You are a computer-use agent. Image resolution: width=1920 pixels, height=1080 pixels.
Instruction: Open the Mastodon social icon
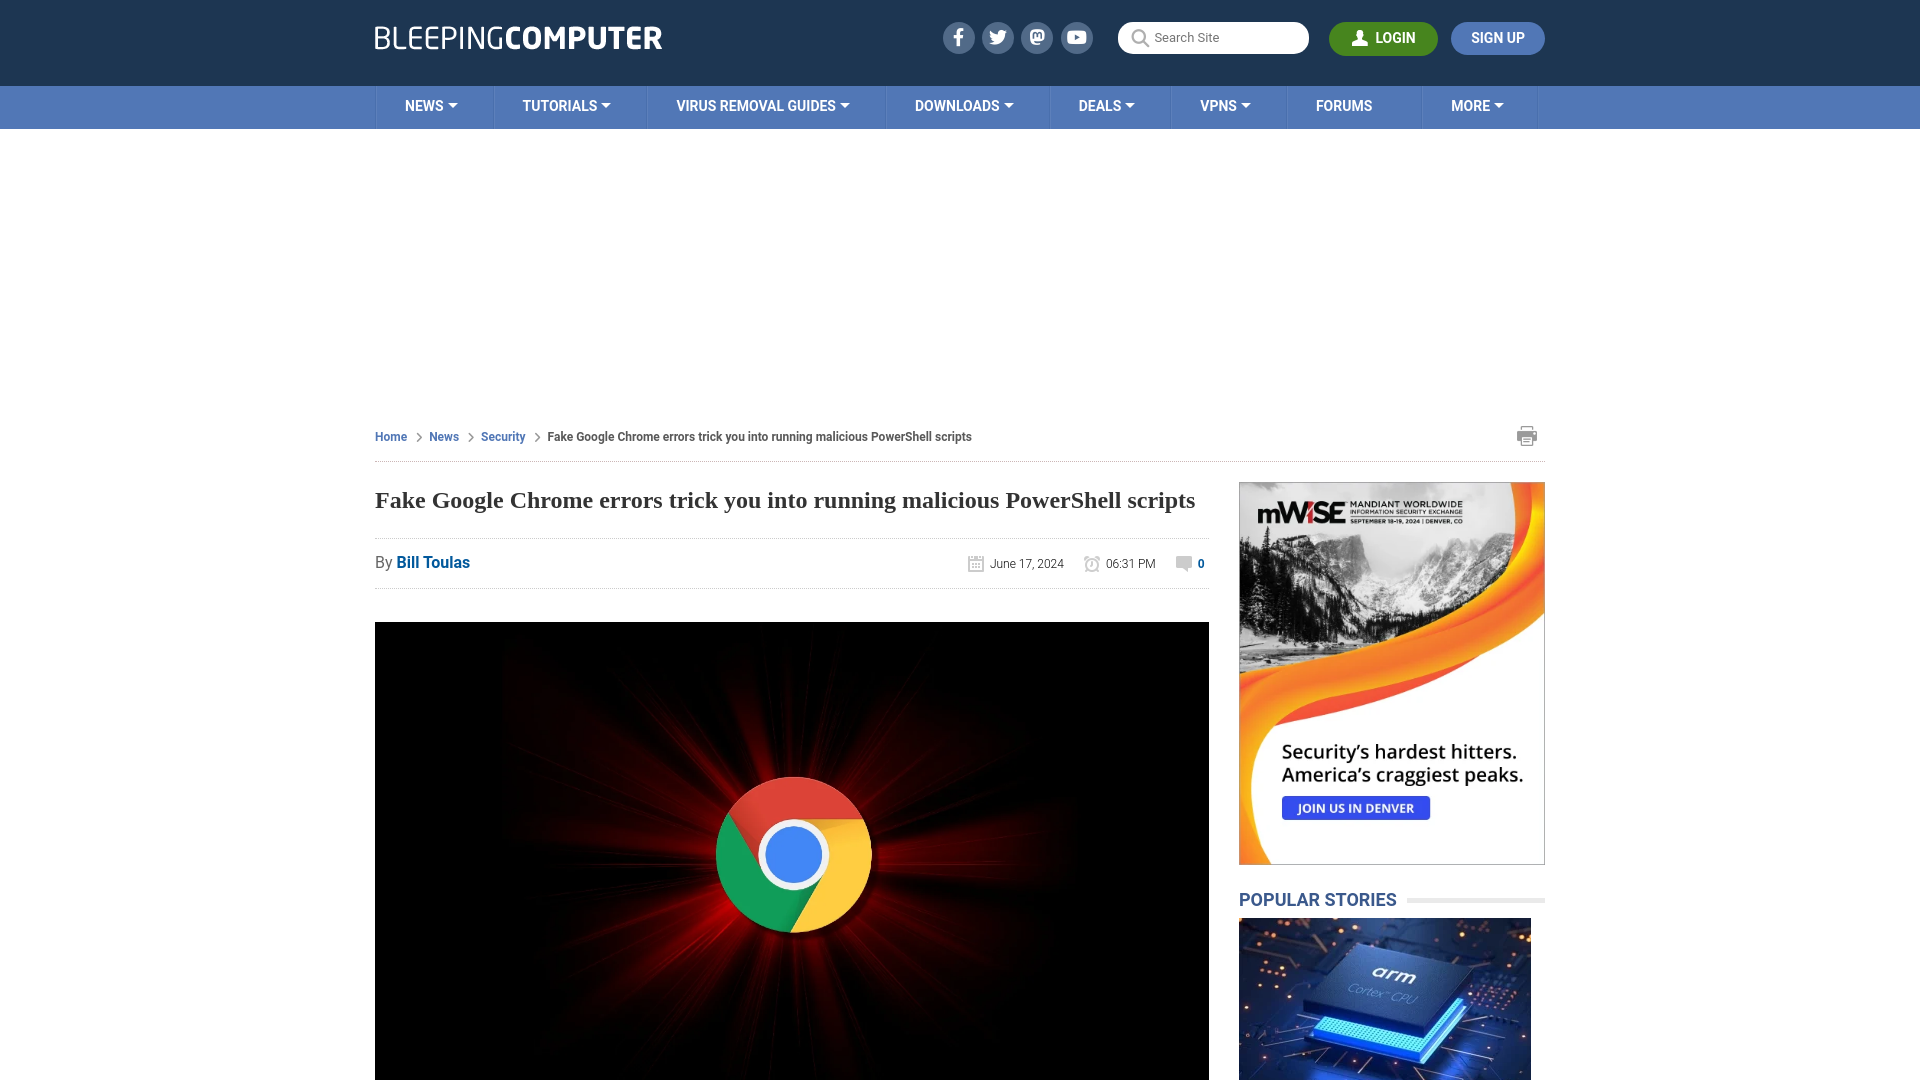click(1038, 37)
